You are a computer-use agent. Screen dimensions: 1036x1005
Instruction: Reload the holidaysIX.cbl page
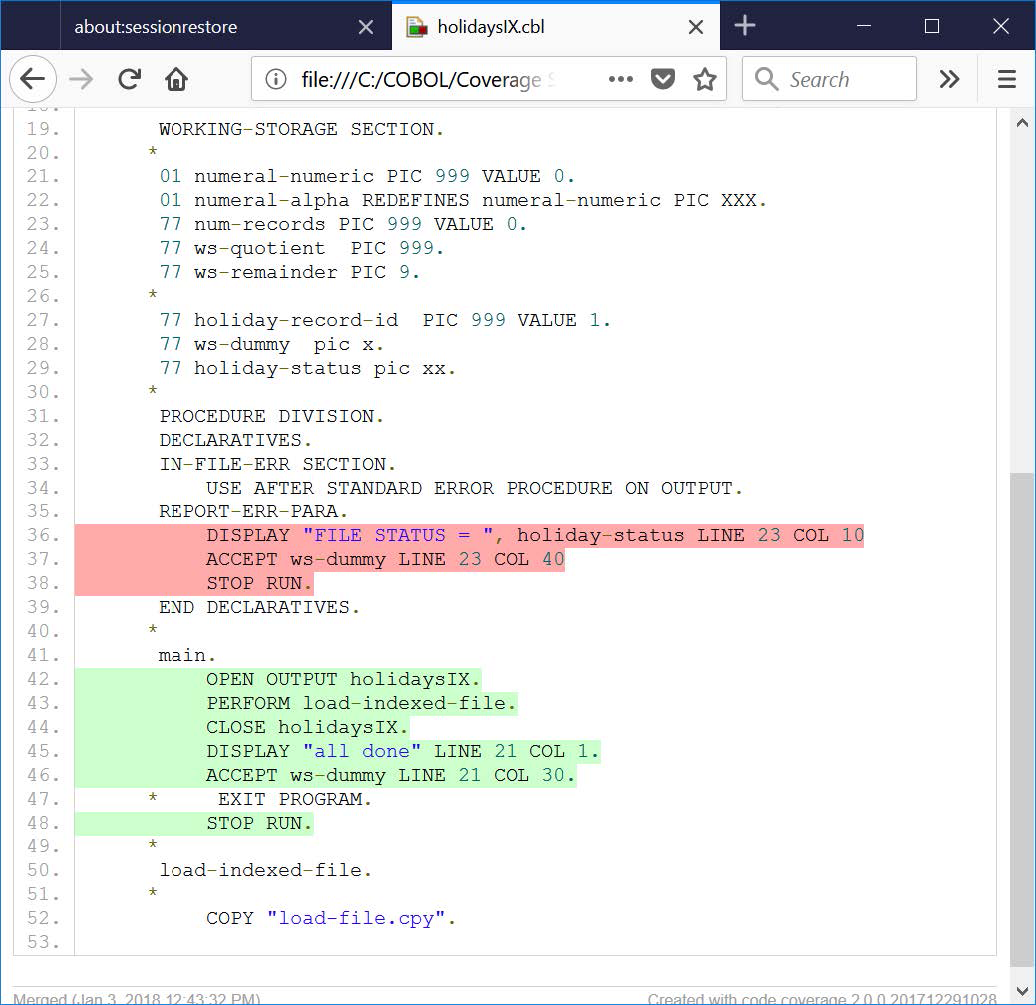[129, 79]
